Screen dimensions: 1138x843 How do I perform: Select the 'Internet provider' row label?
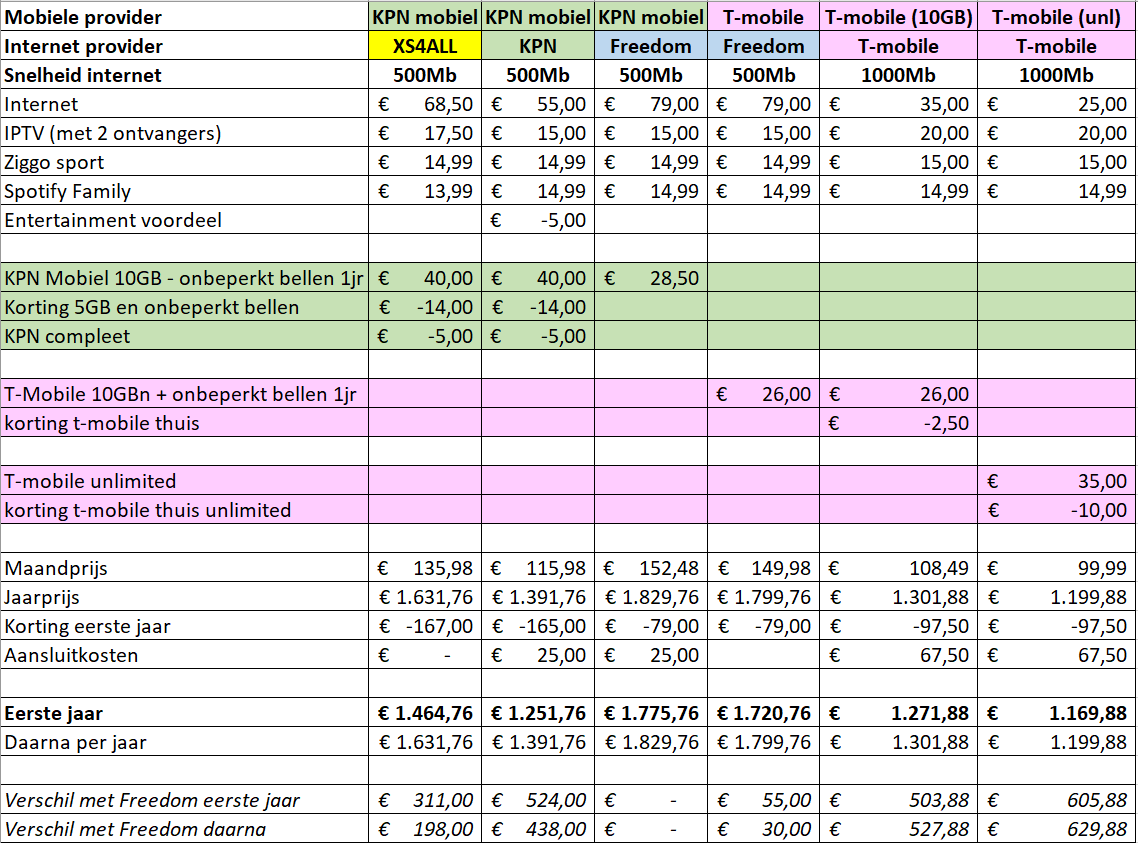(x=184, y=46)
